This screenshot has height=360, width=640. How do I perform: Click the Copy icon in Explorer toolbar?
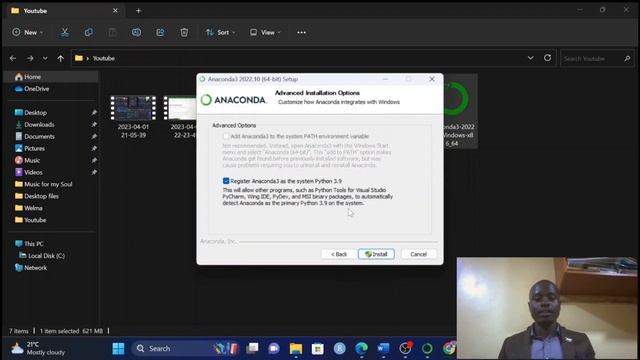coord(88,32)
